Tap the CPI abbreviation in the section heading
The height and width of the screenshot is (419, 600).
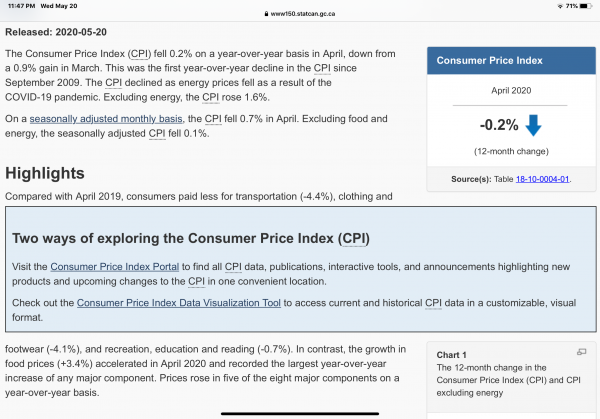[353, 239]
